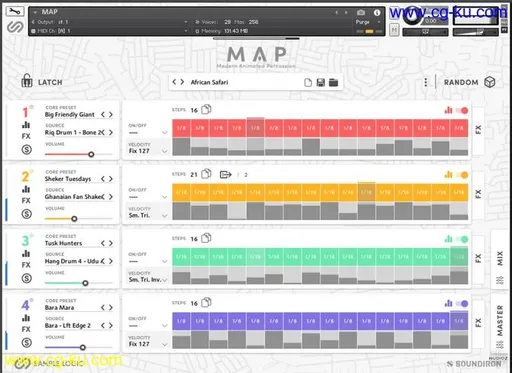The height and width of the screenshot is (373, 512).
Task: Toggle track 2 orange power switch
Action: pyautogui.click(x=462, y=175)
